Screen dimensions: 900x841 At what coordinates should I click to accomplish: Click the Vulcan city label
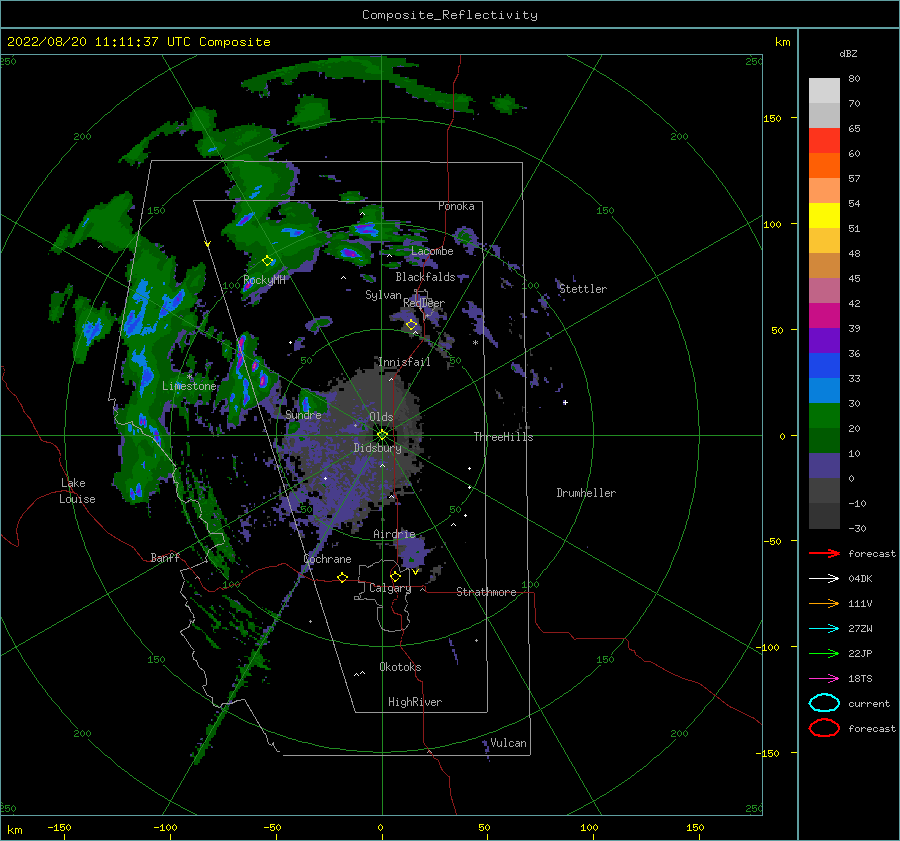[509, 743]
